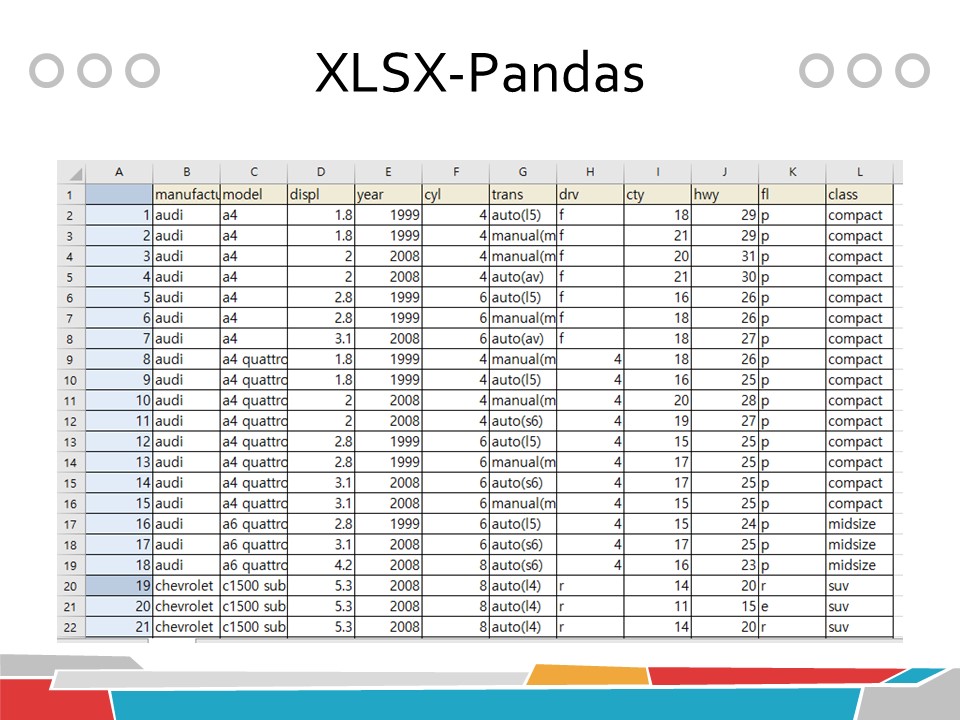Click the 'fl' header cell
Image resolution: width=960 pixels, height=720 pixels.
792,195
